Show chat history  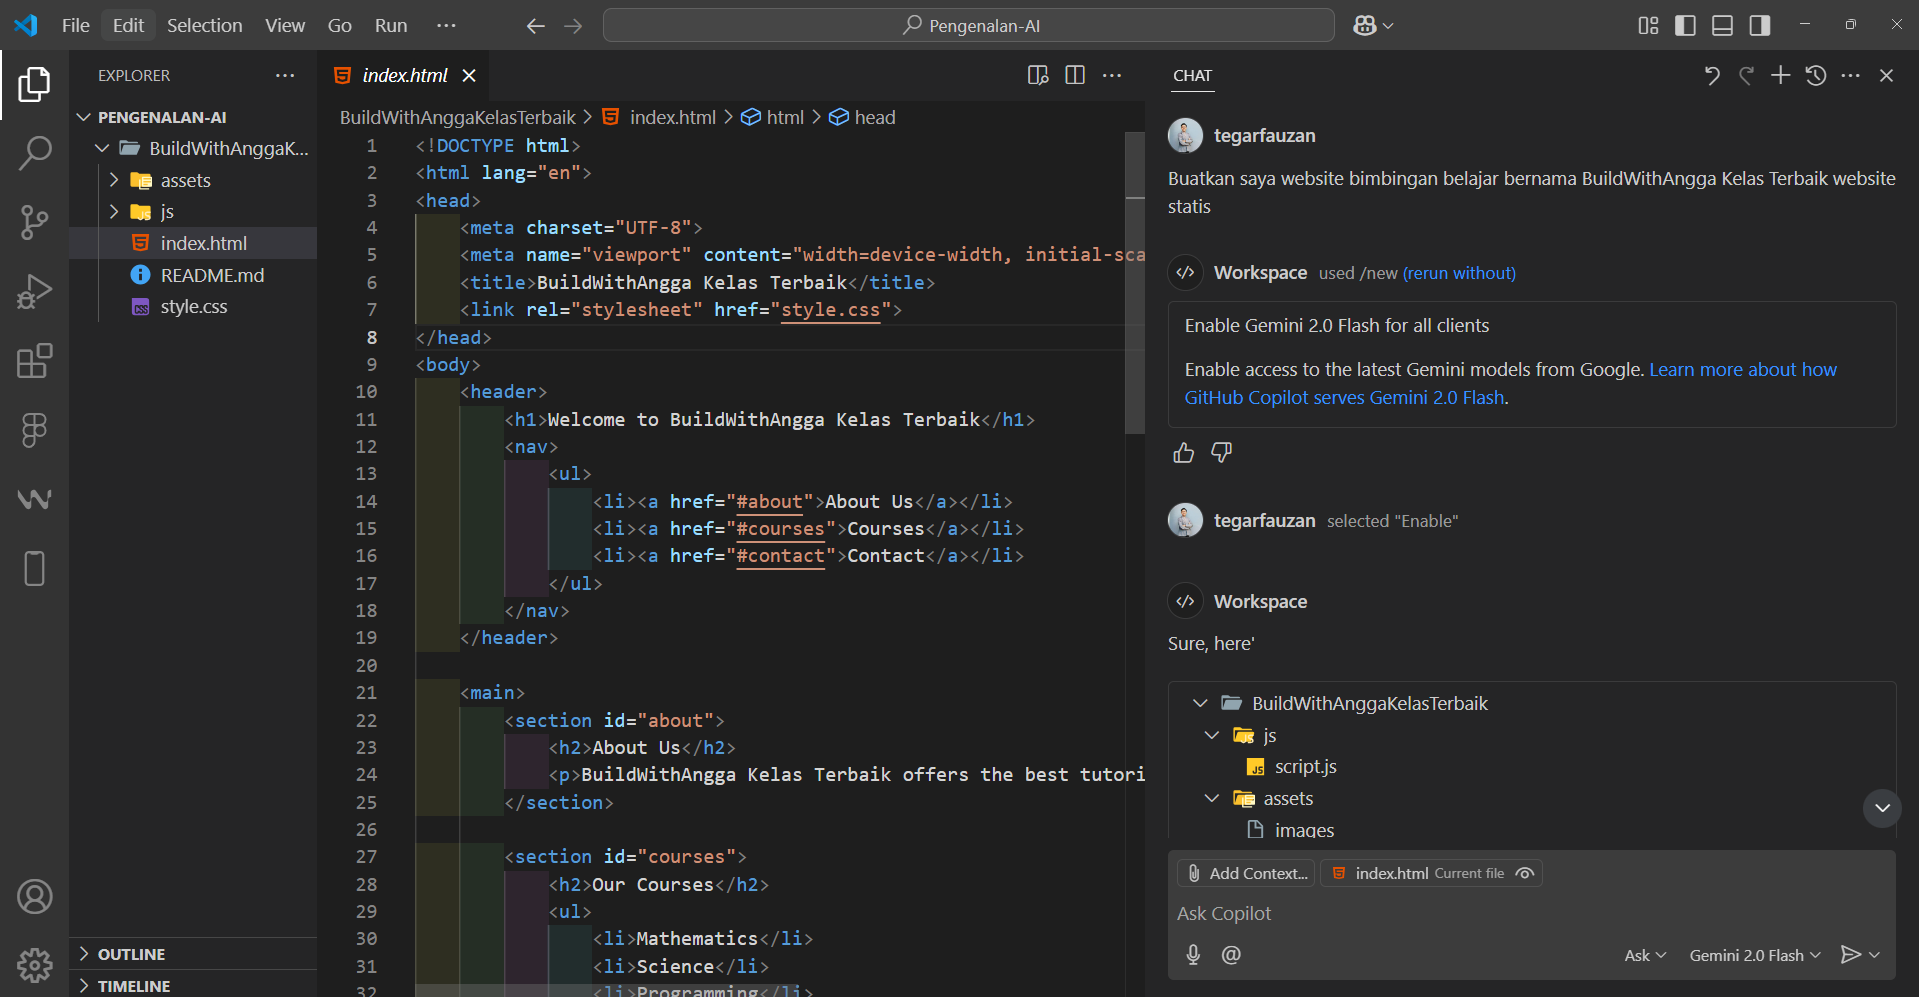point(1816,75)
